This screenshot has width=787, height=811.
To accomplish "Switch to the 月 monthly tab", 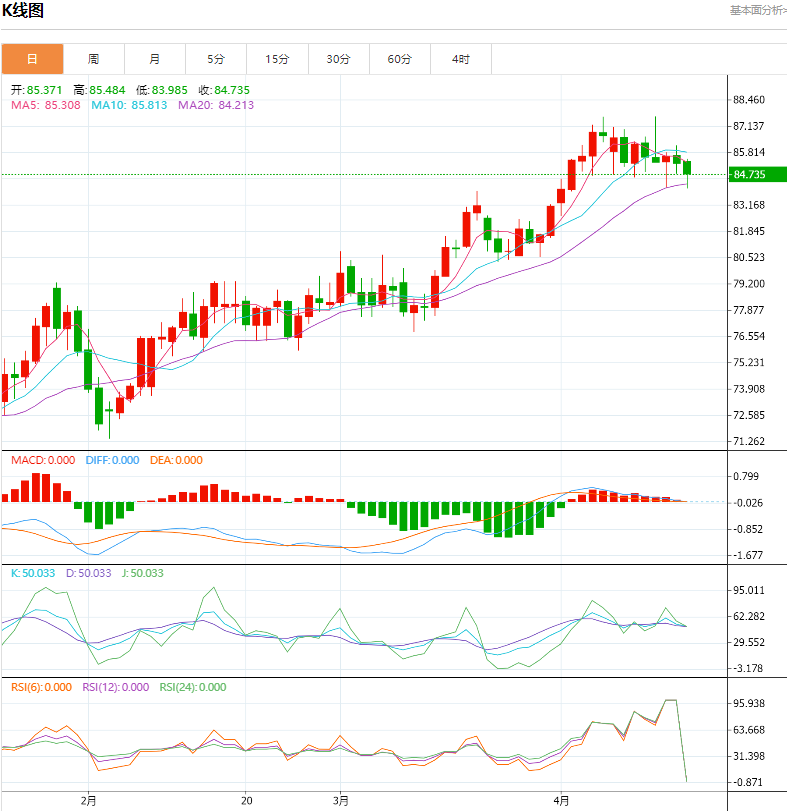I will point(154,59).
